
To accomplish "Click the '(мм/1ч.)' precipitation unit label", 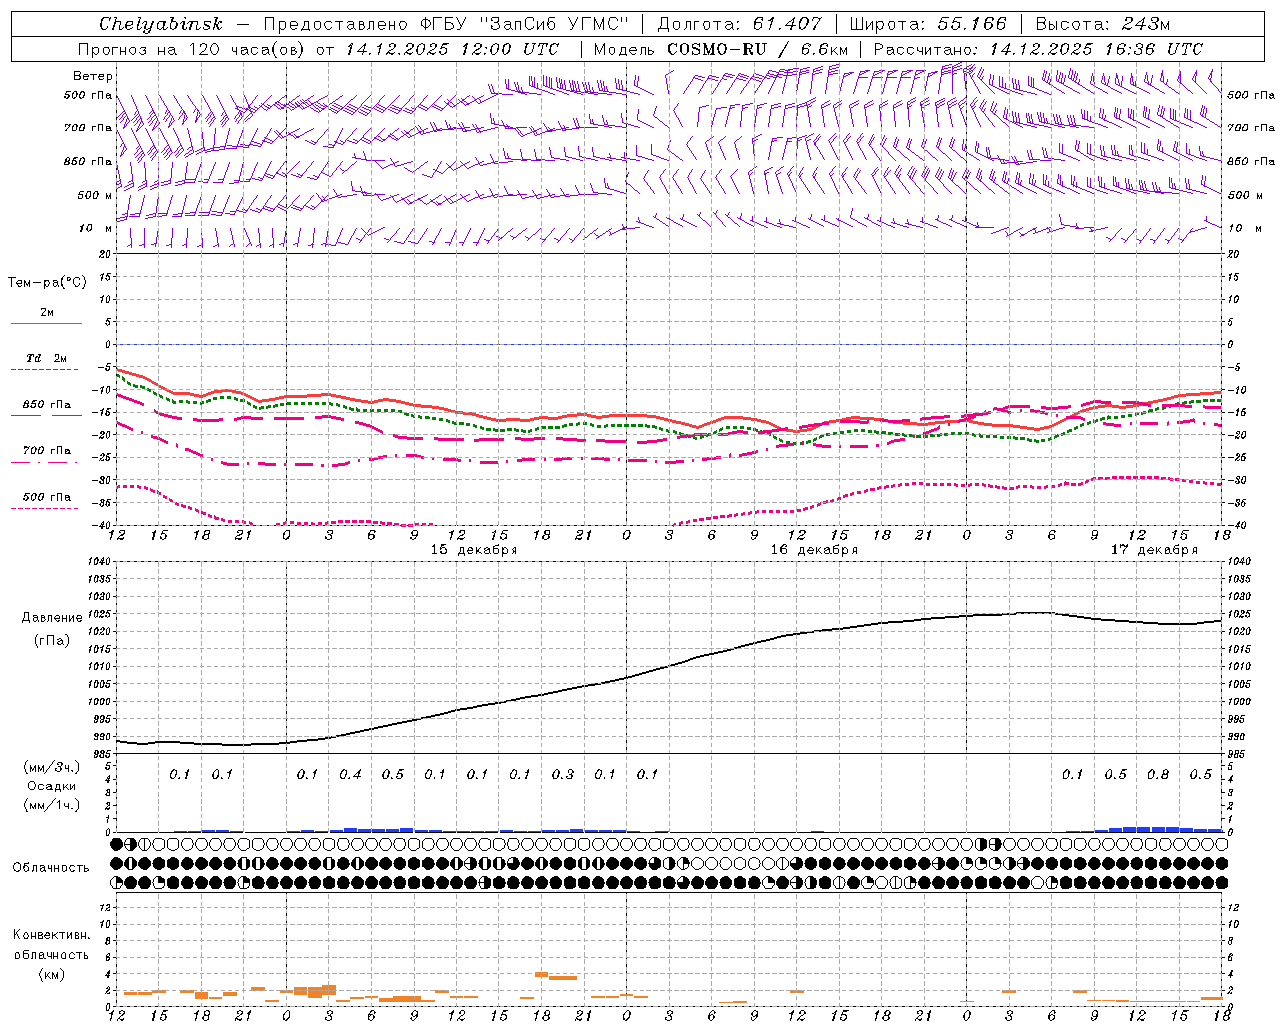I will [x=52, y=805].
